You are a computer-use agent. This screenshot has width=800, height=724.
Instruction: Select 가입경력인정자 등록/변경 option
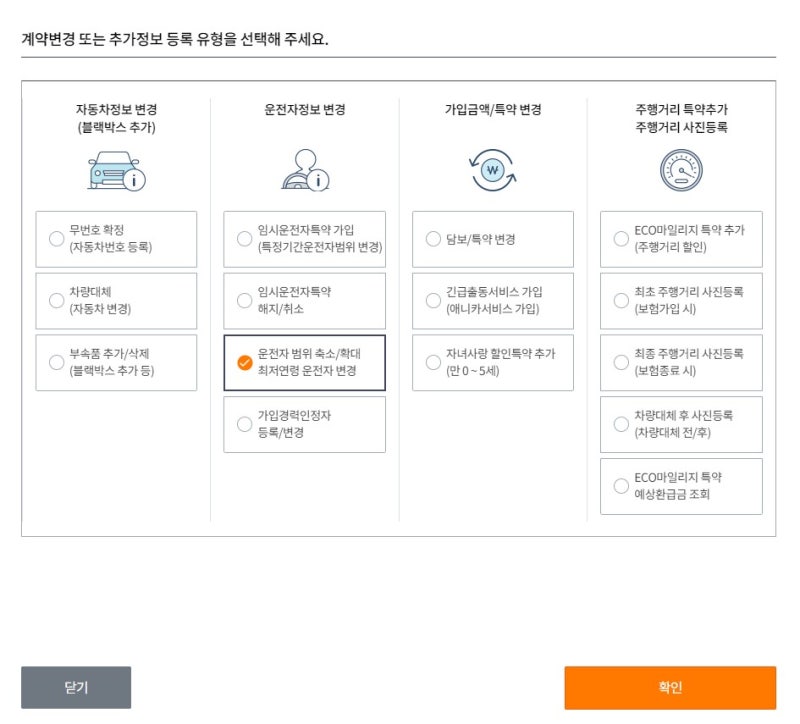pyautogui.click(x=305, y=424)
